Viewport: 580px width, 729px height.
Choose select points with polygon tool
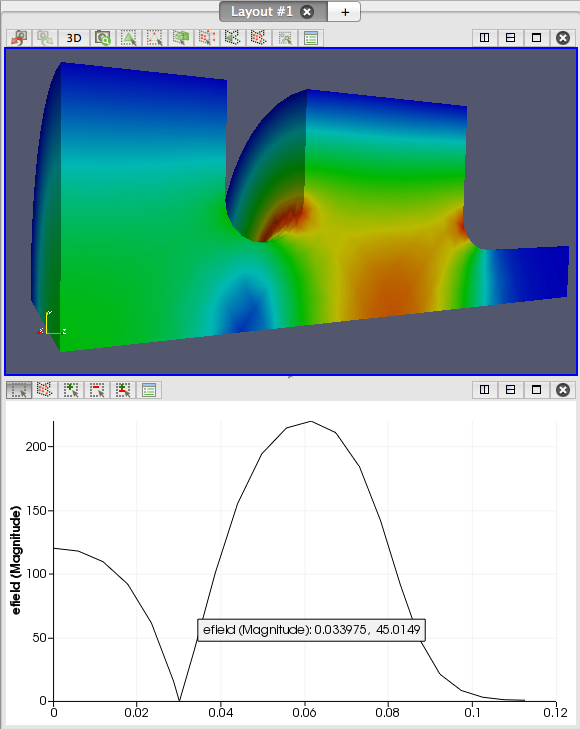point(259,38)
